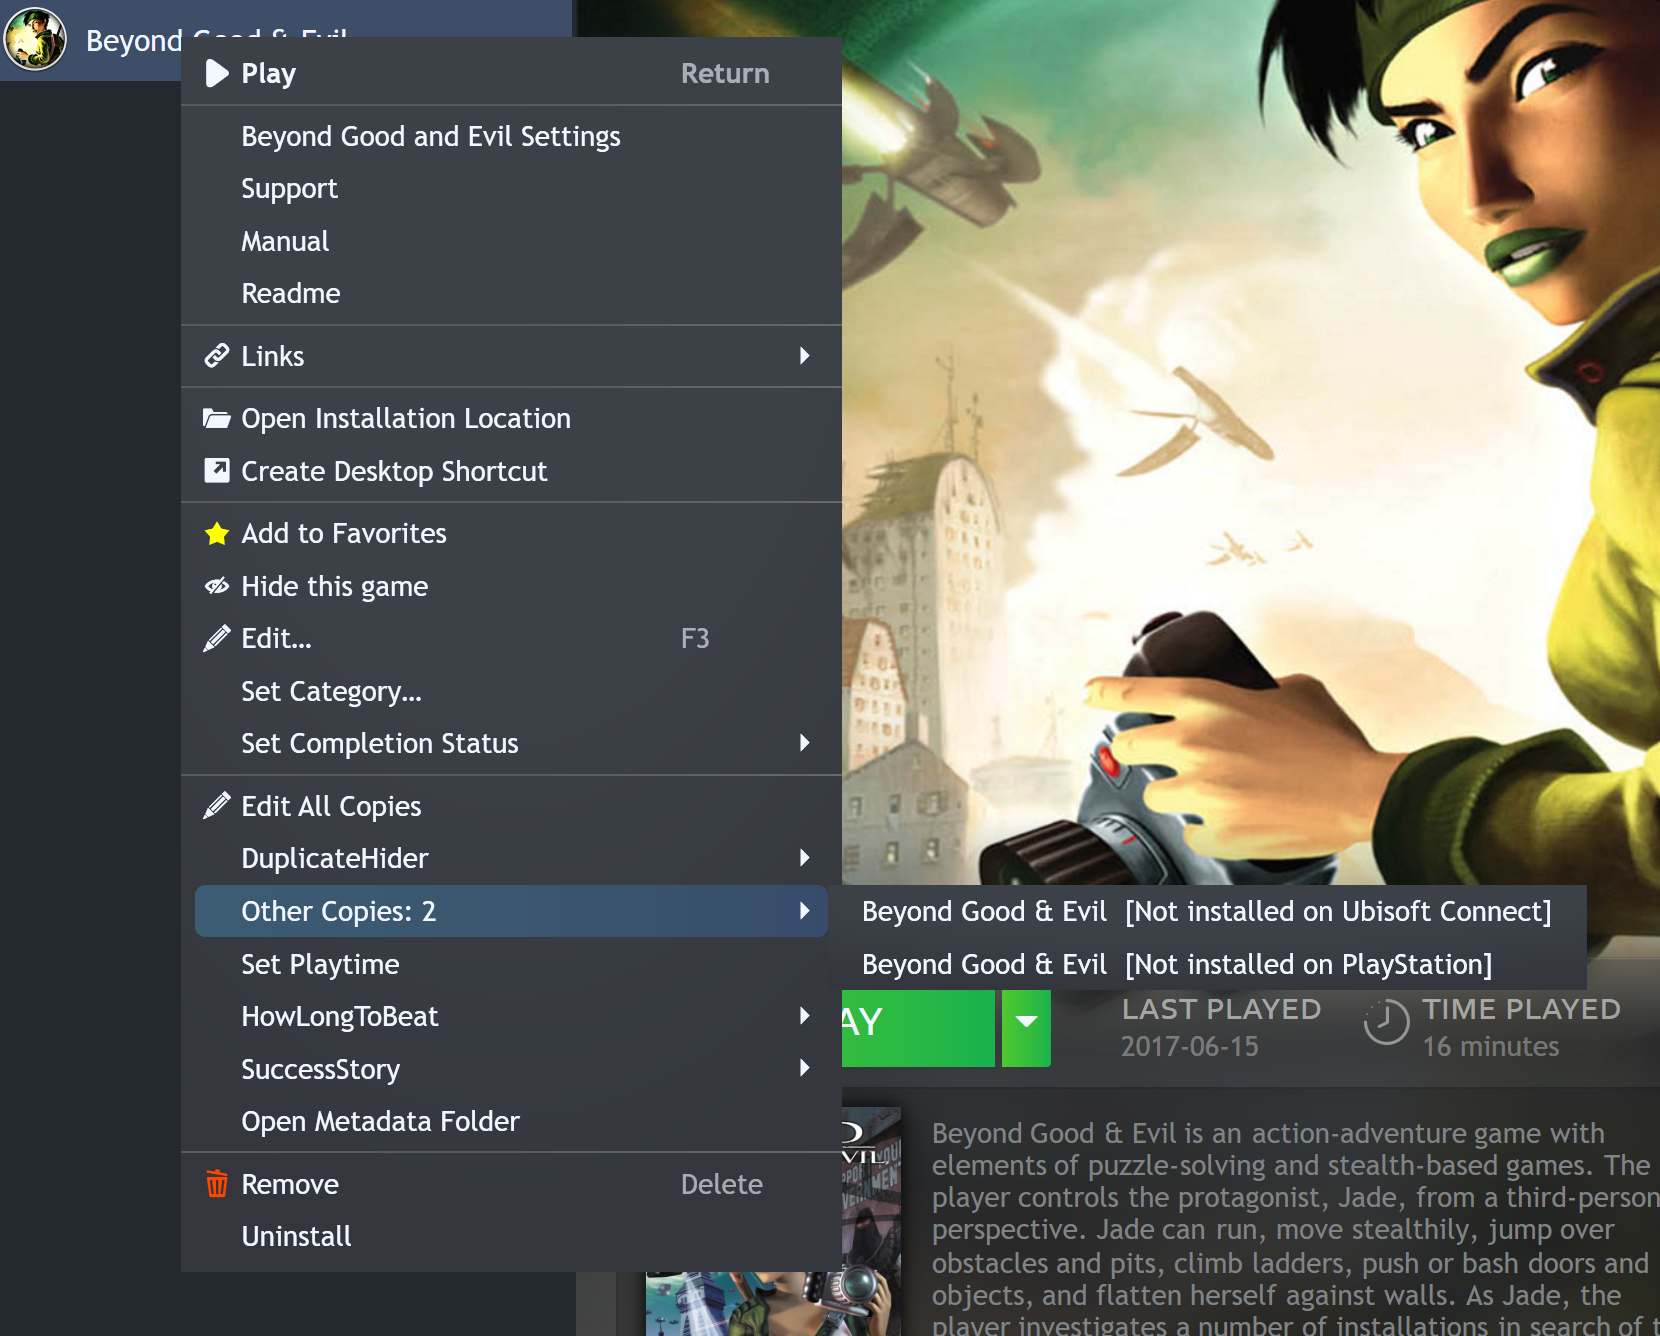Choose Edit All Copies
The height and width of the screenshot is (1336, 1660).
(511, 806)
